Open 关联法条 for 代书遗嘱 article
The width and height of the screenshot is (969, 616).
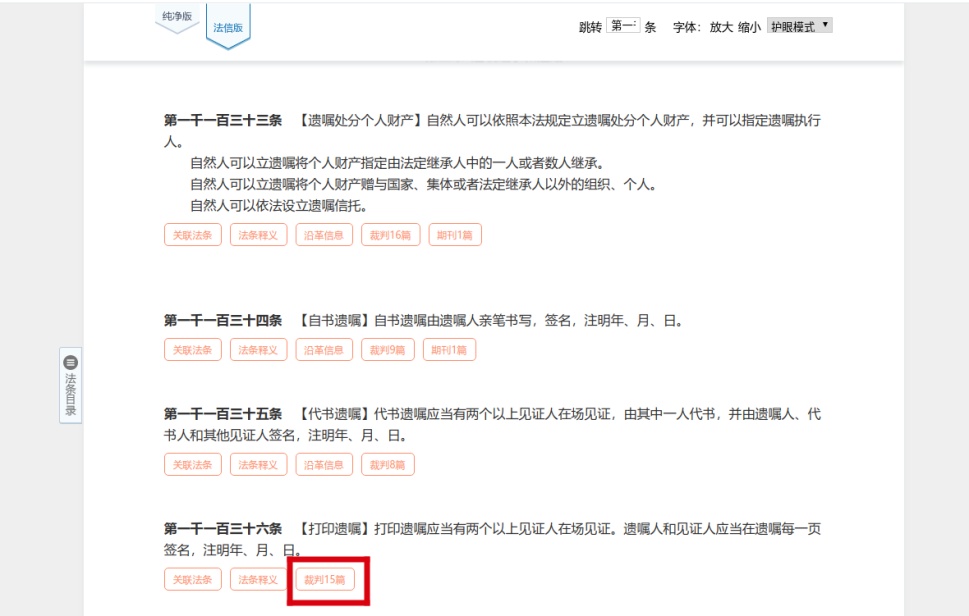193,464
